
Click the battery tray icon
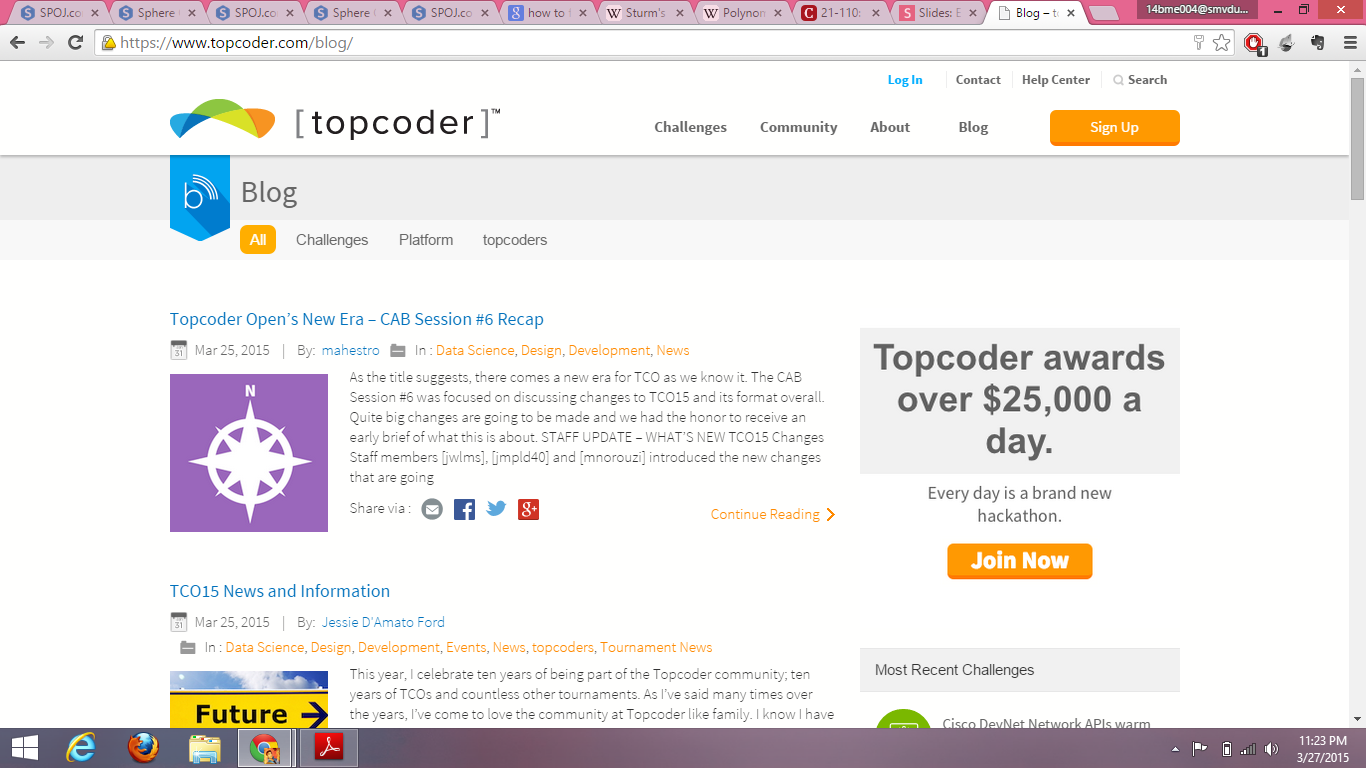(1227, 749)
